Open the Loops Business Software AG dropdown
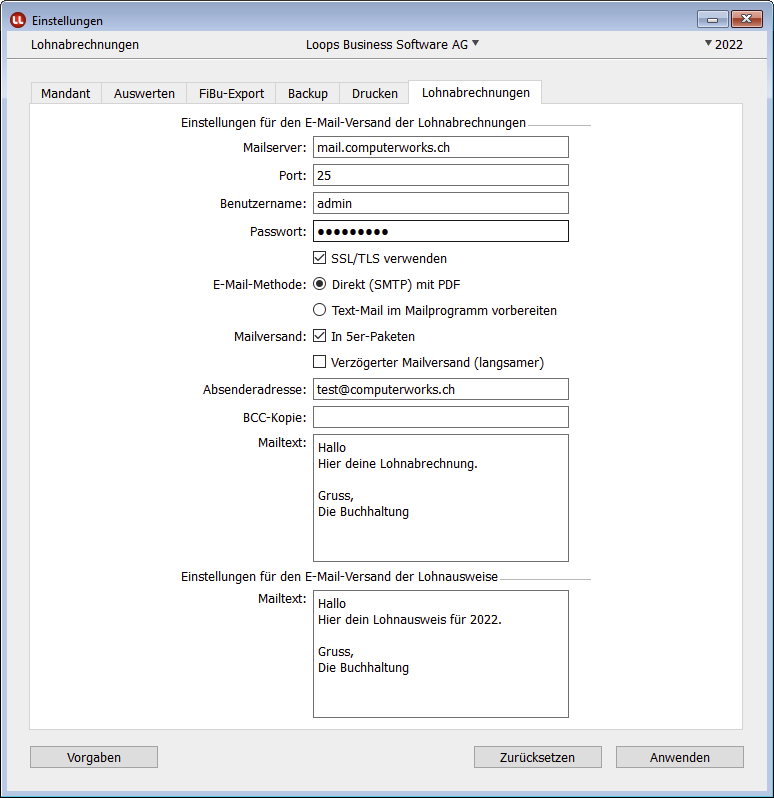Viewport: 774px width, 798px height. pyautogui.click(x=393, y=44)
